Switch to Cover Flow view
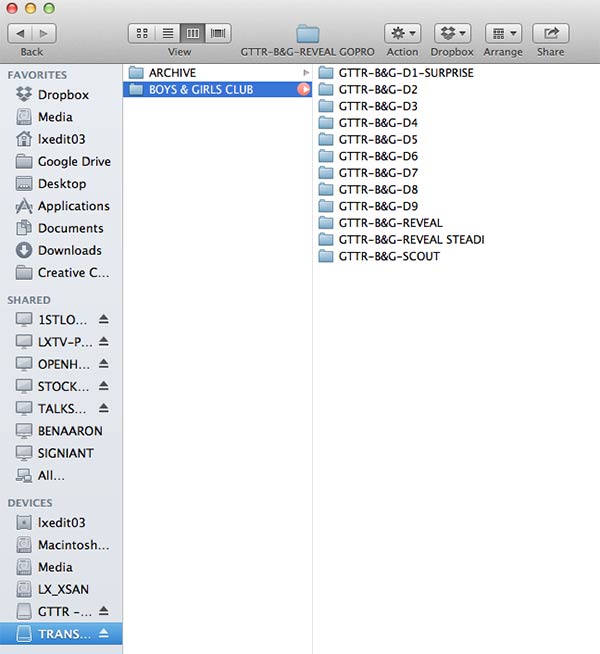 (218, 33)
